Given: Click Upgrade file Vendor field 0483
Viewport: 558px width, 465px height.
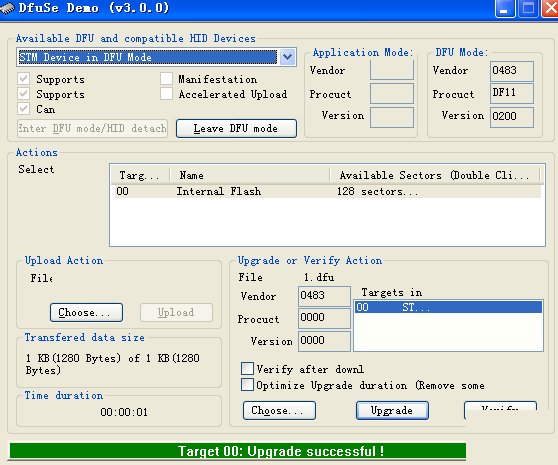Looking at the screenshot, I should click(324, 296).
